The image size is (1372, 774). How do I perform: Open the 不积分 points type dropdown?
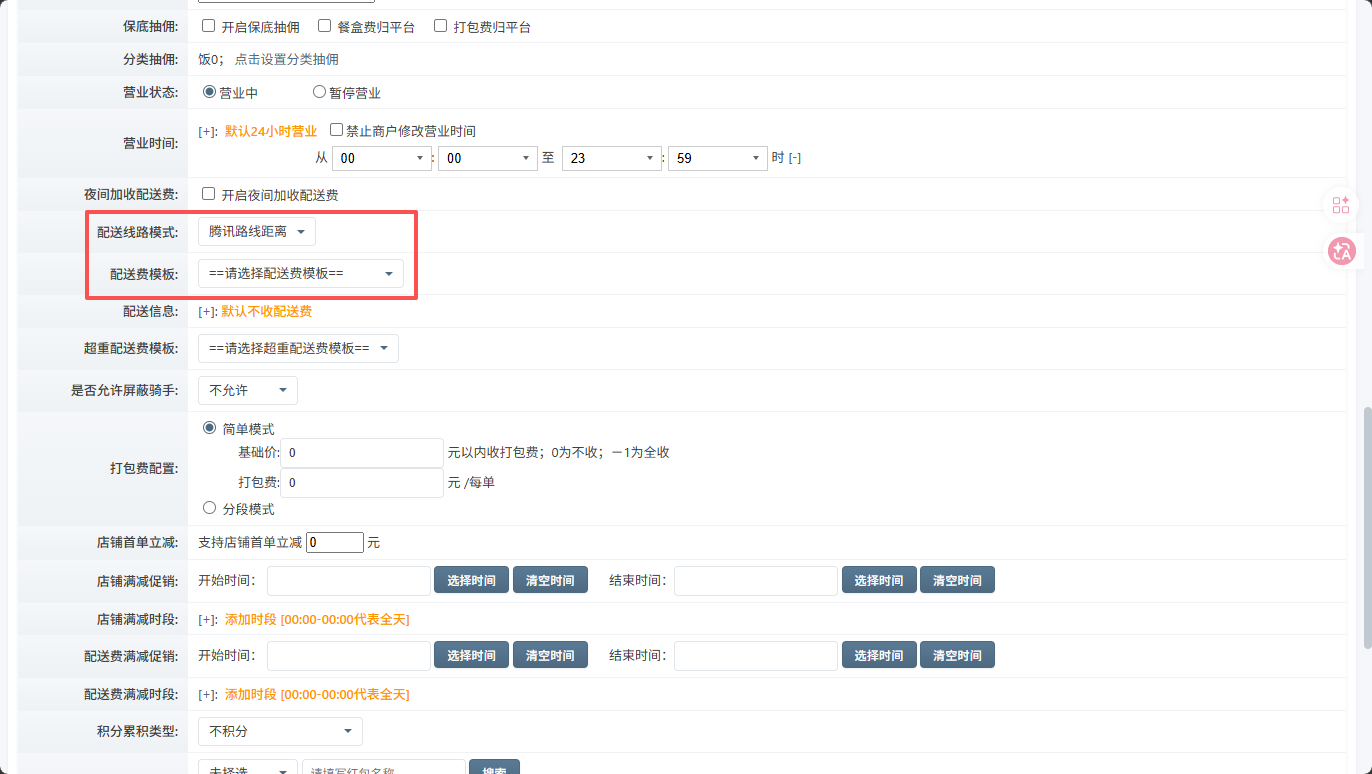click(x=280, y=731)
